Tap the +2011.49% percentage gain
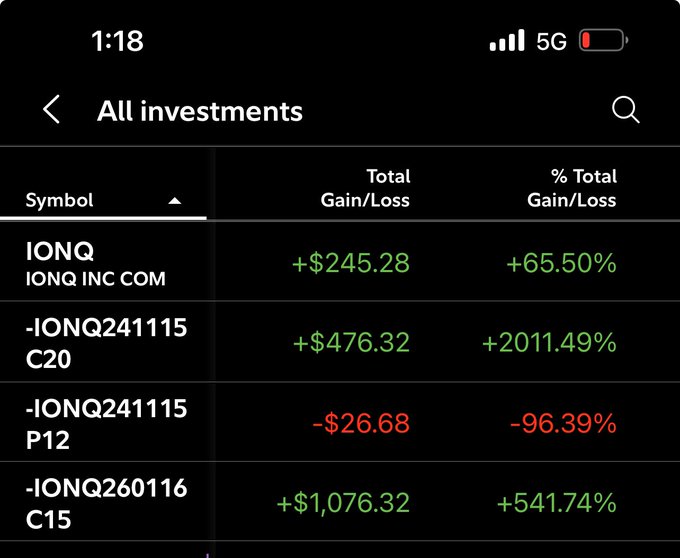 (x=549, y=343)
